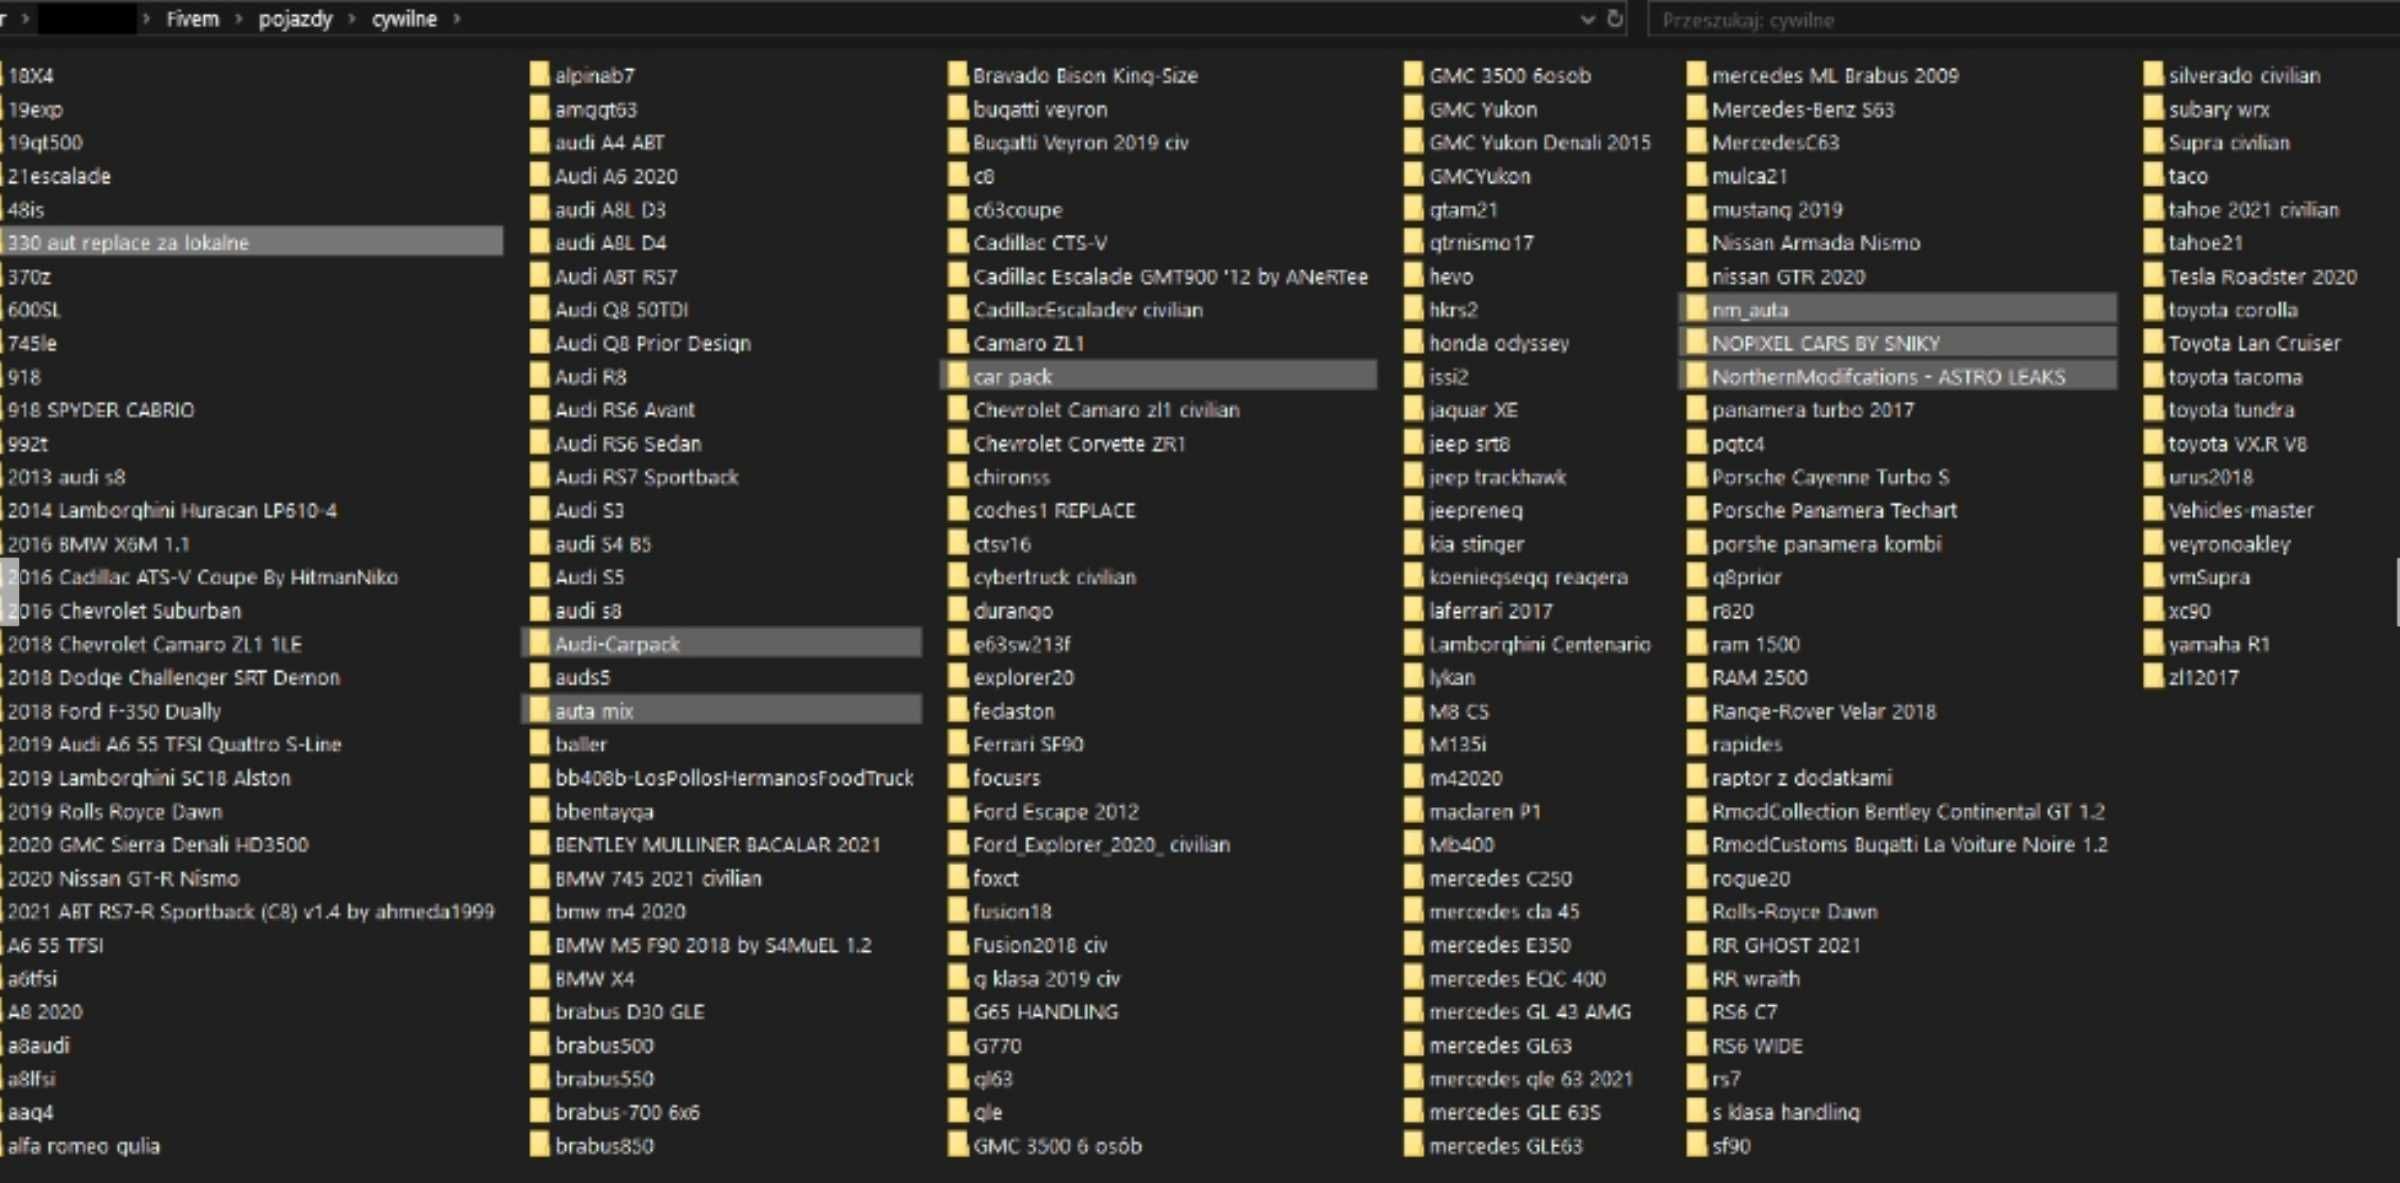Expand the chevron after cywilne breadcrumb
The width and height of the screenshot is (2400, 1183).
457,19
